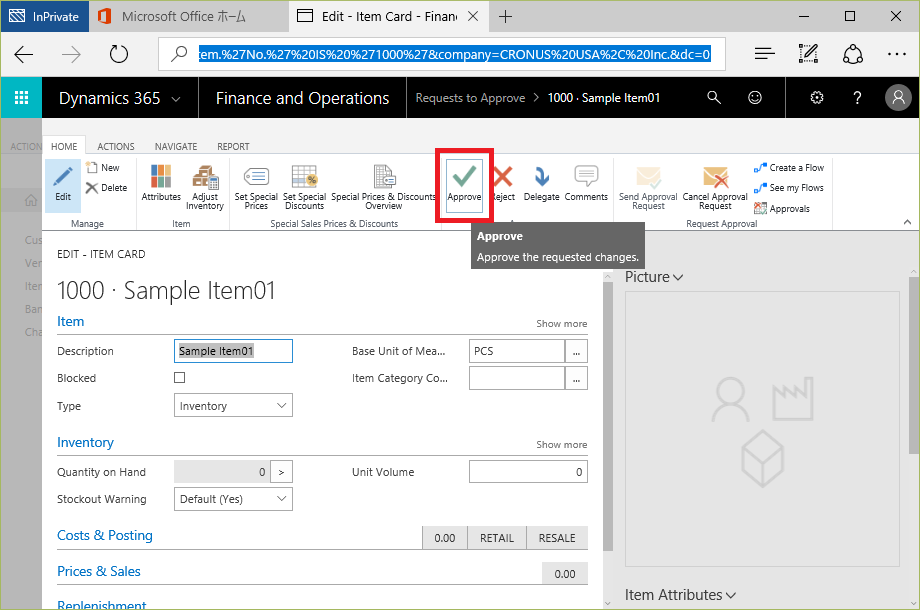Click the web note pen icon
The height and width of the screenshot is (610, 920).
[809, 54]
